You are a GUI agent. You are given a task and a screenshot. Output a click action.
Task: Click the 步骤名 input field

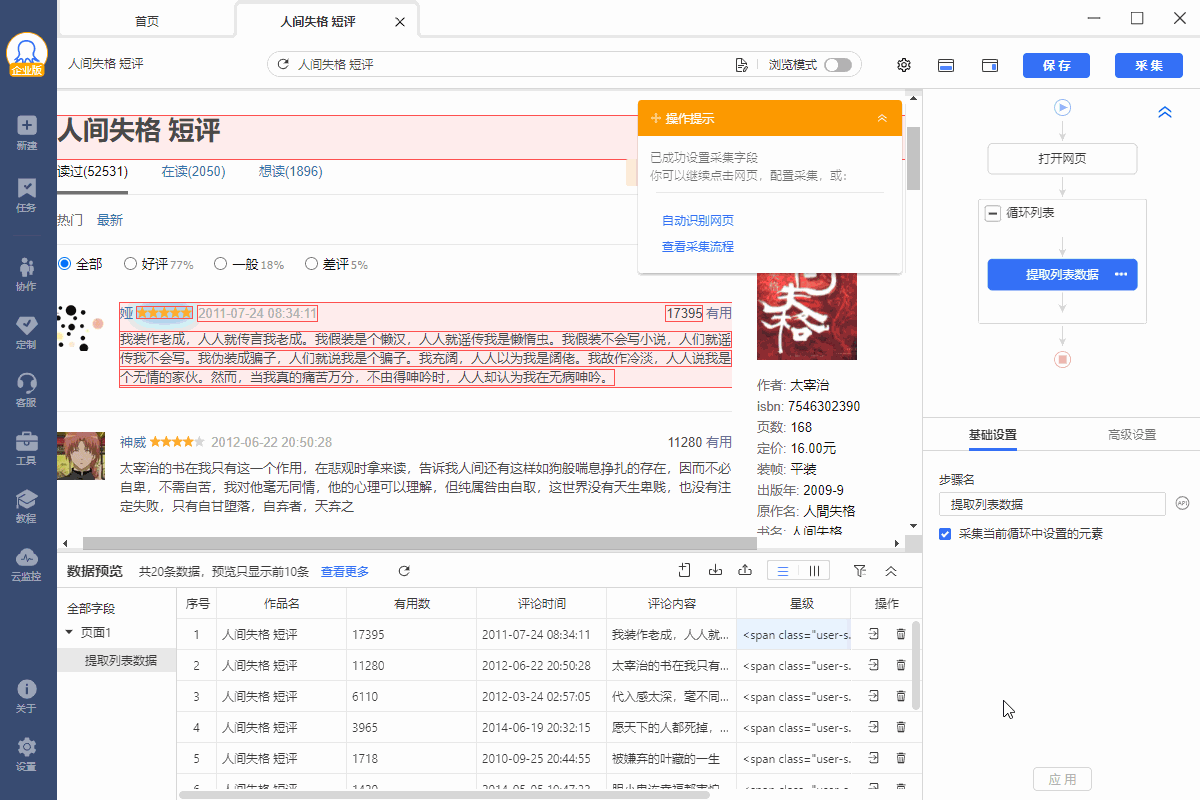click(1052, 504)
